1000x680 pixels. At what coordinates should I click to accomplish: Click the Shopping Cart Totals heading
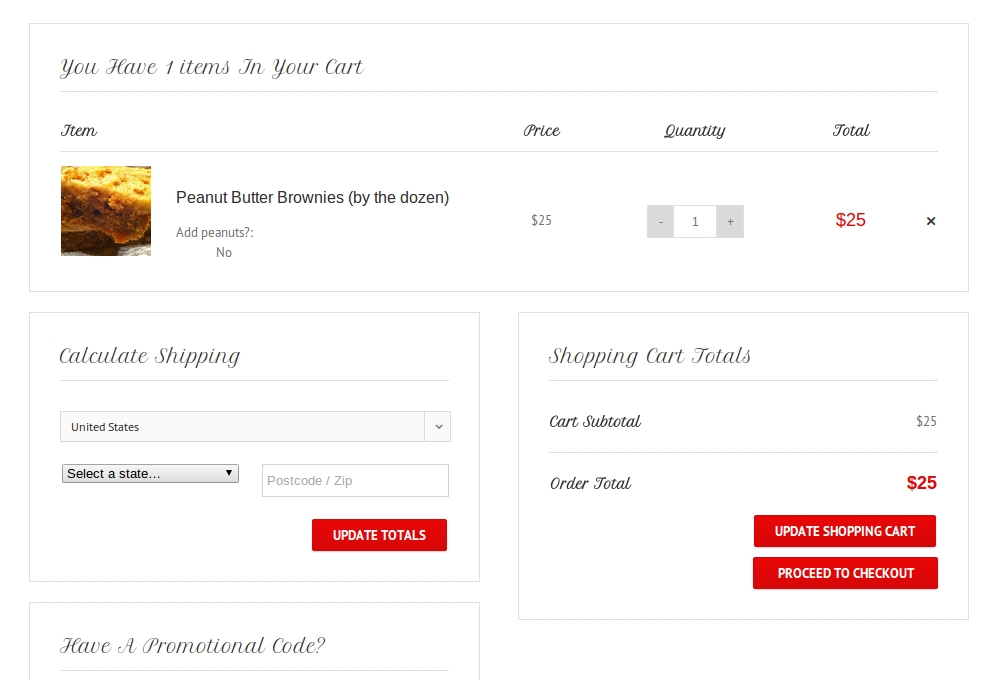[650, 356]
